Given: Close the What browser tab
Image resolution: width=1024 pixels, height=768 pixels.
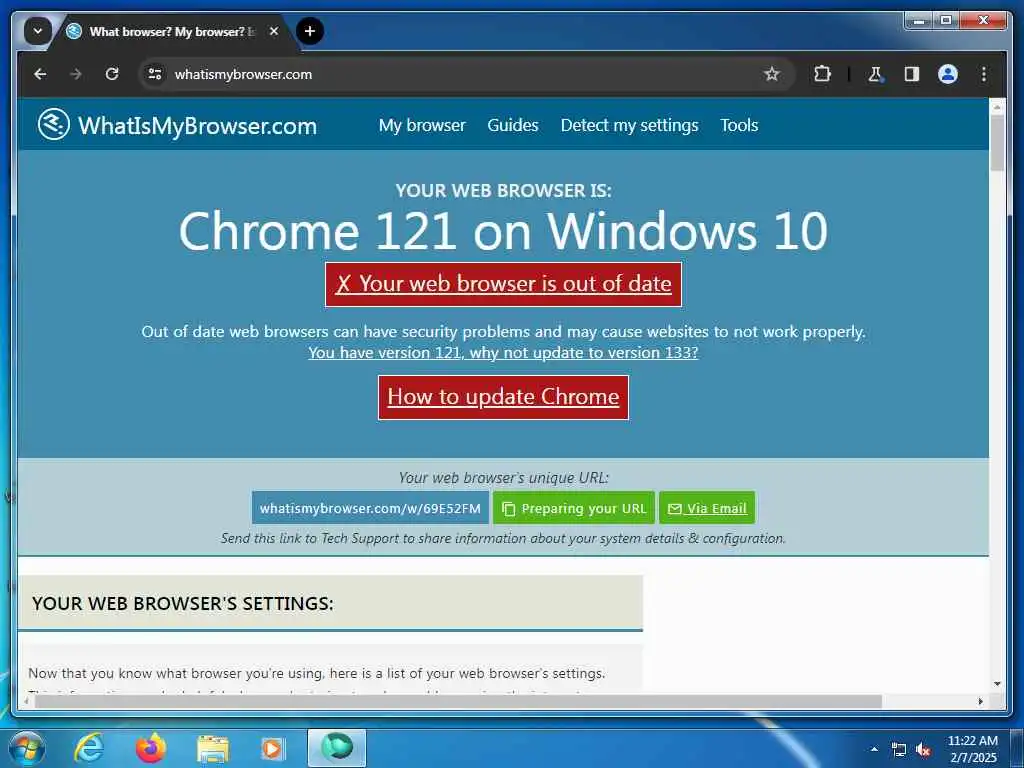Looking at the screenshot, I should pyautogui.click(x=274, y=31).
